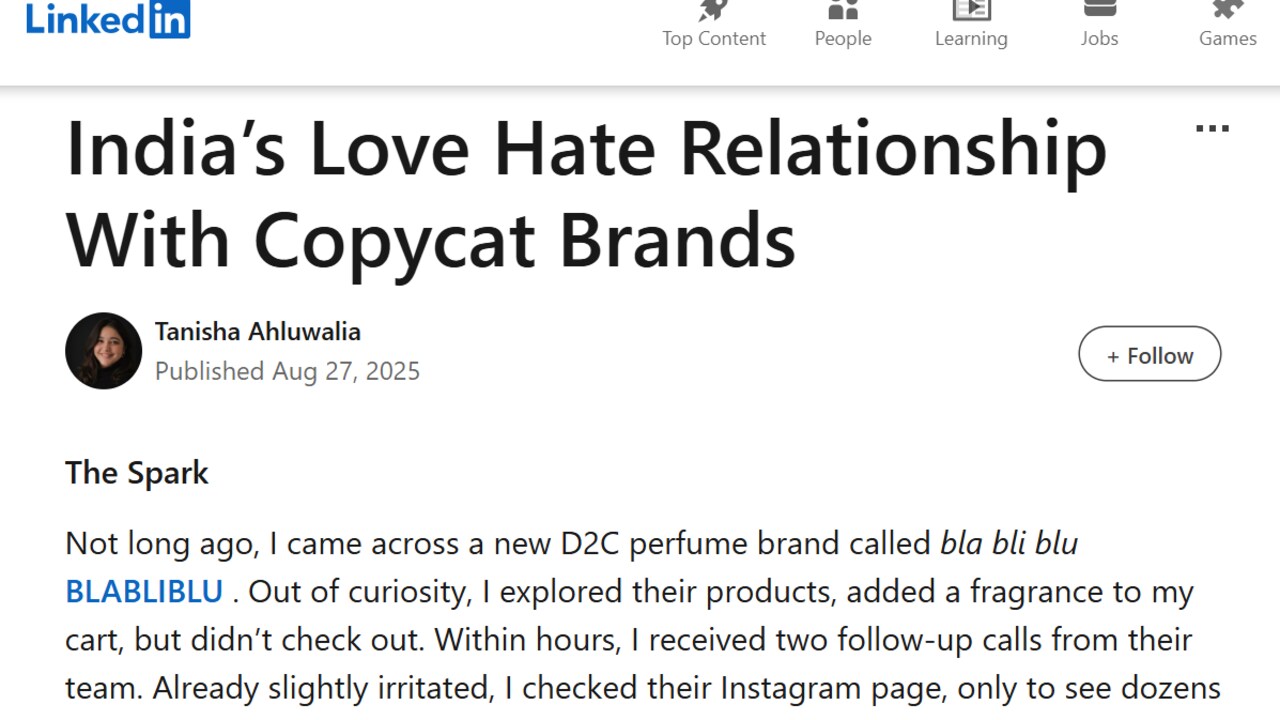
Task: Click the article title about Copycat Brands
Action: pos(586,194)
